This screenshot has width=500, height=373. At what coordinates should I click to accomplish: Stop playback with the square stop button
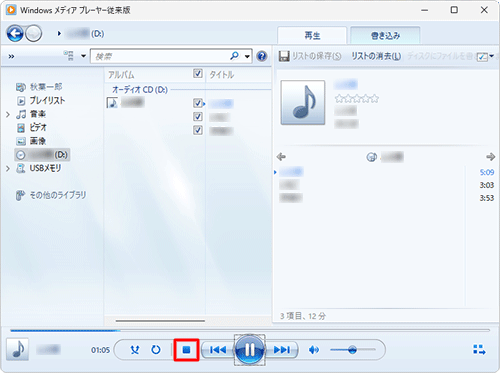186,350
